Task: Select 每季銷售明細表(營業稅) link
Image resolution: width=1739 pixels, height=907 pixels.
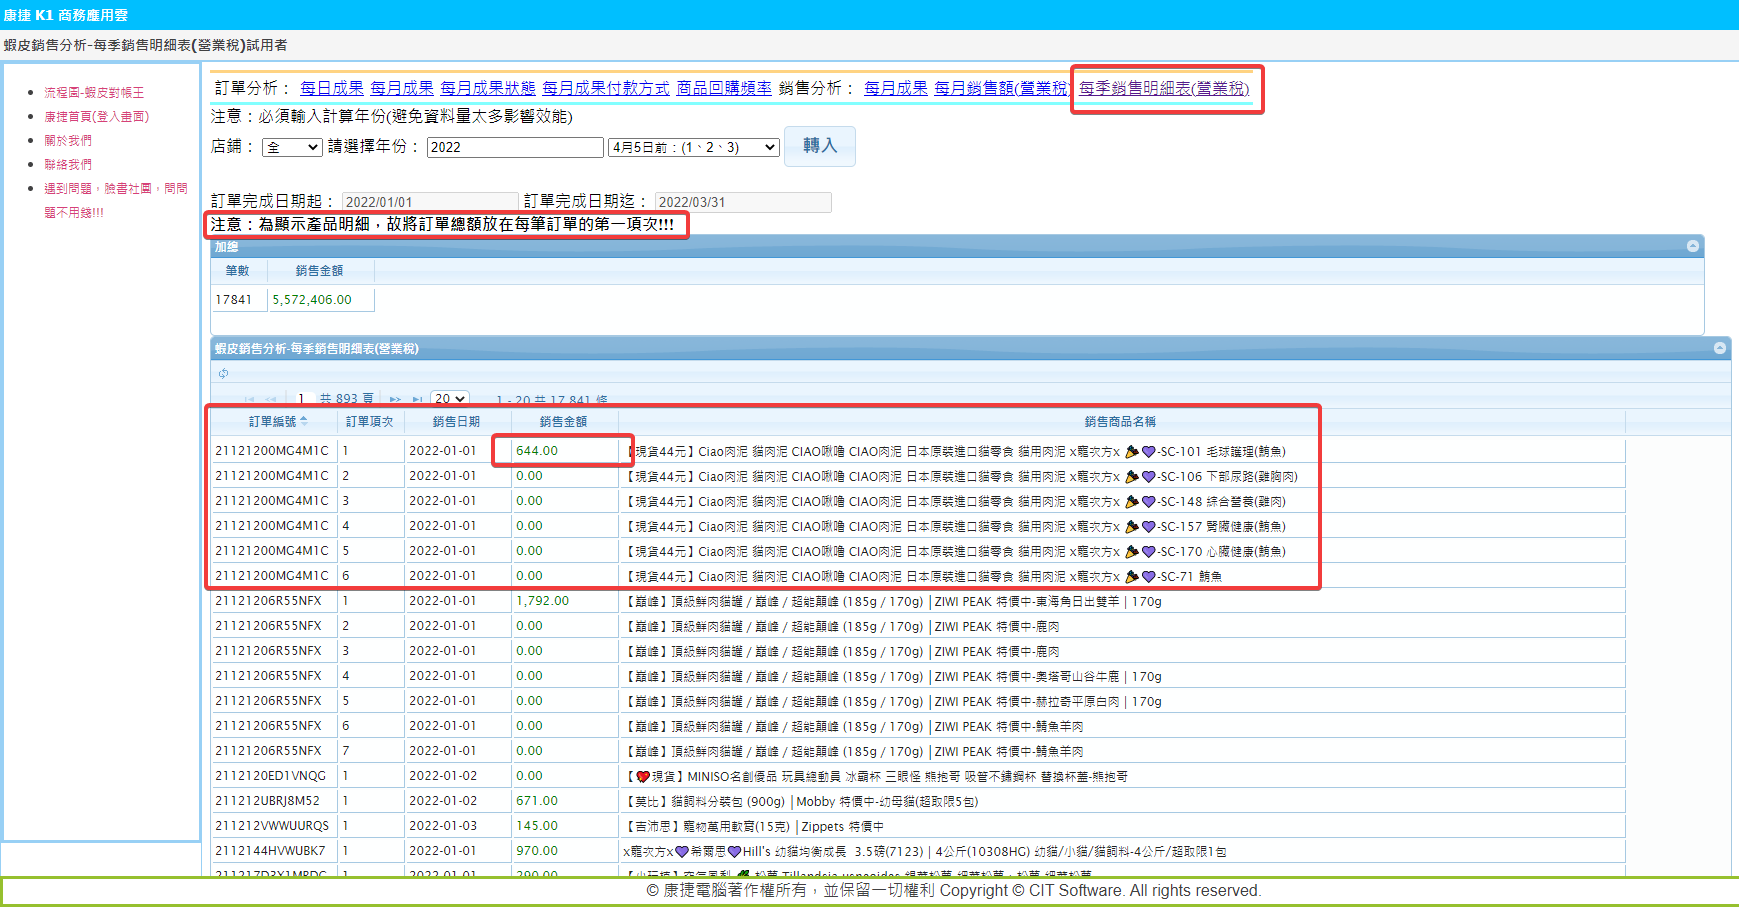Action: pos(1164,88)
